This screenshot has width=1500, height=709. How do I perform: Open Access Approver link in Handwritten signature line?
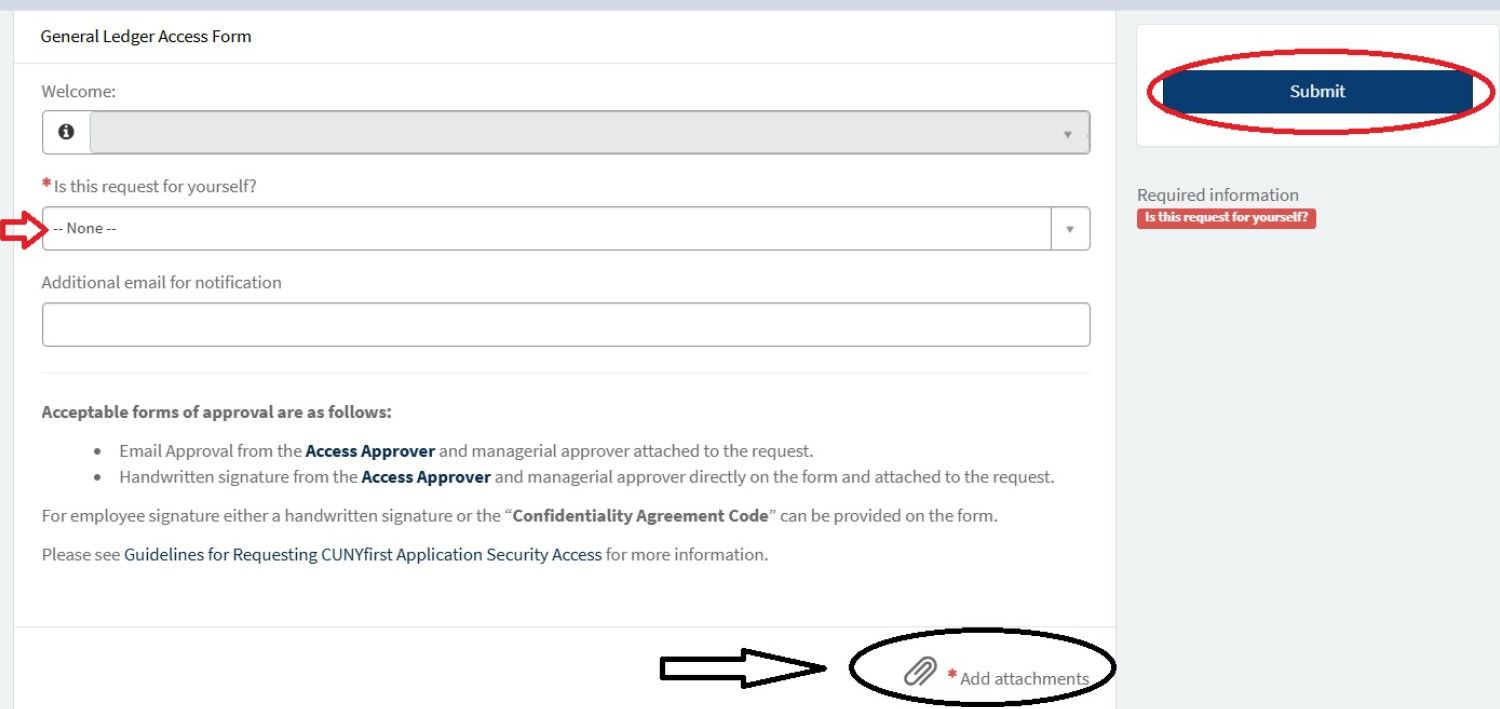tap(426, 477)
